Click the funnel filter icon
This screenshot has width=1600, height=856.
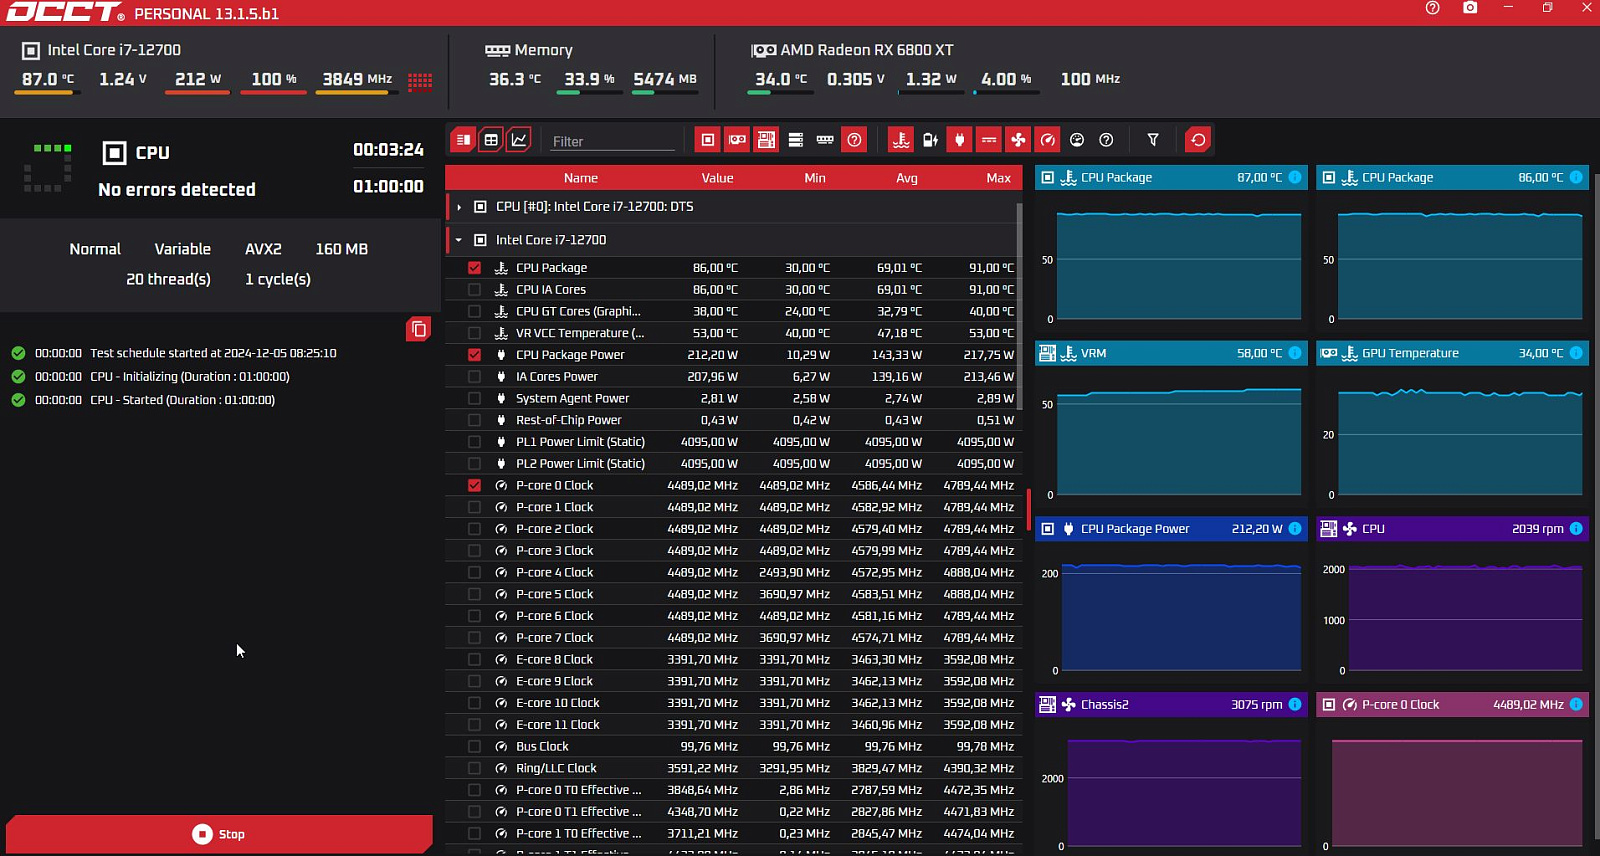[1153, 140]
